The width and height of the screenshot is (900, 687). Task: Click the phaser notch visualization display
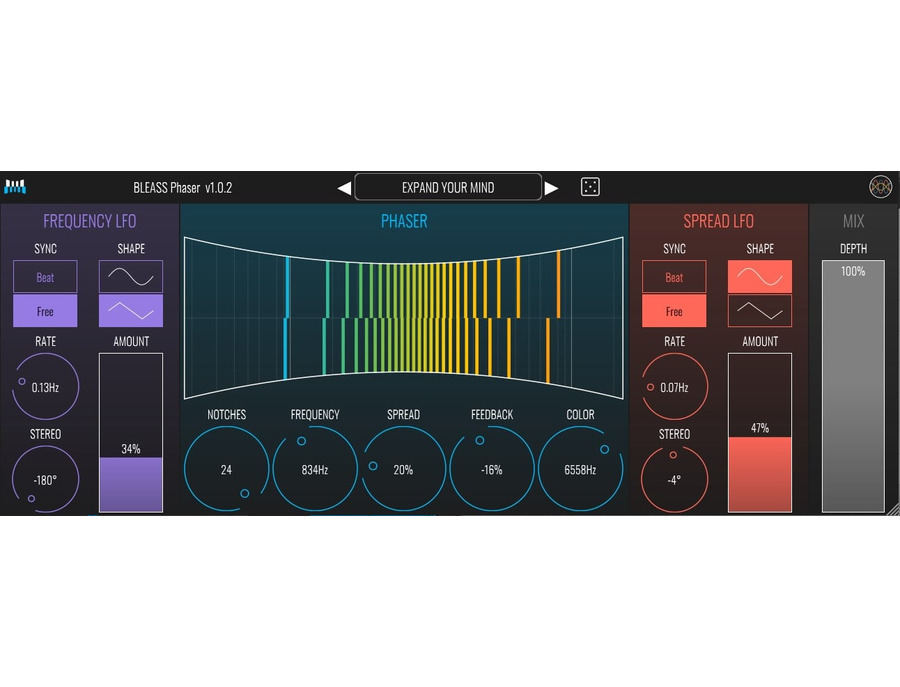point(404,317)
